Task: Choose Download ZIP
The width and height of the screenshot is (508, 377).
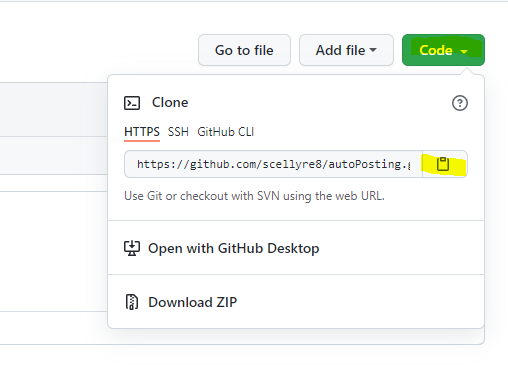Action: pos(296,302)
